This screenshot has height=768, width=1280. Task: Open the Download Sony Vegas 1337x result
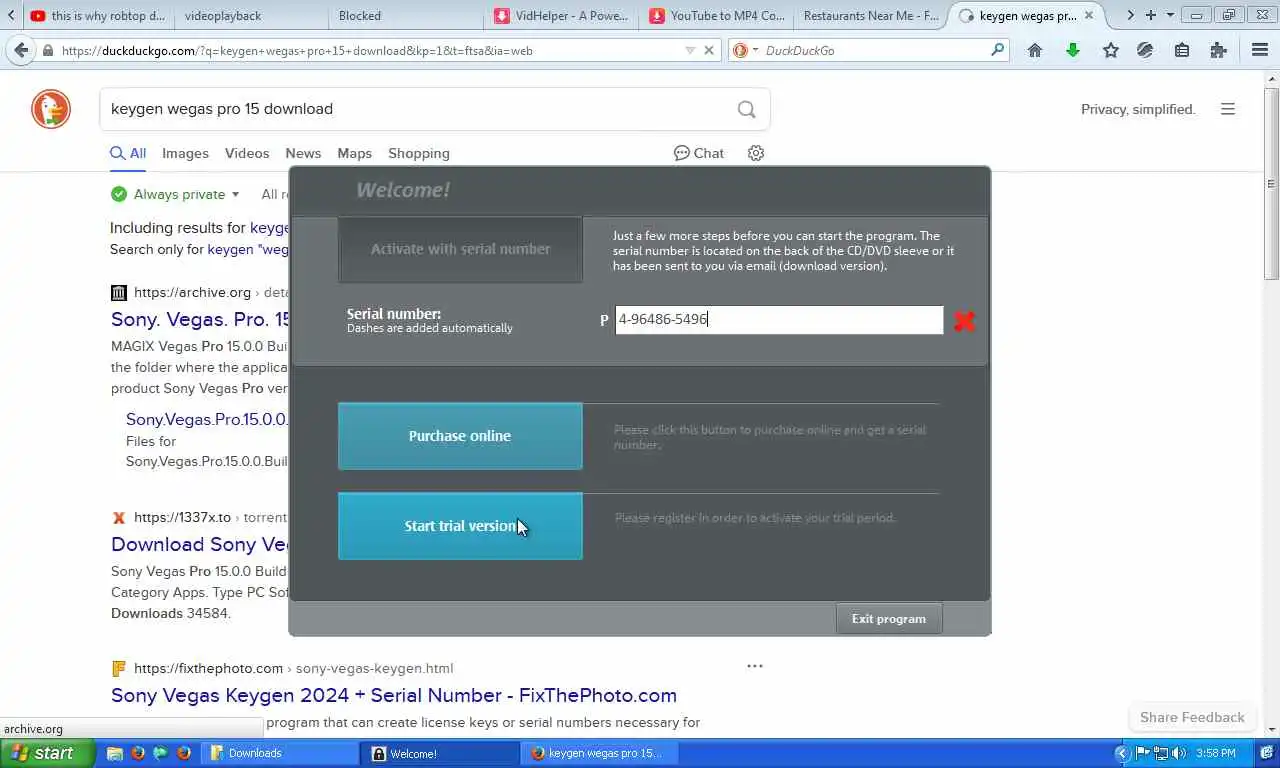pos(200,544)
